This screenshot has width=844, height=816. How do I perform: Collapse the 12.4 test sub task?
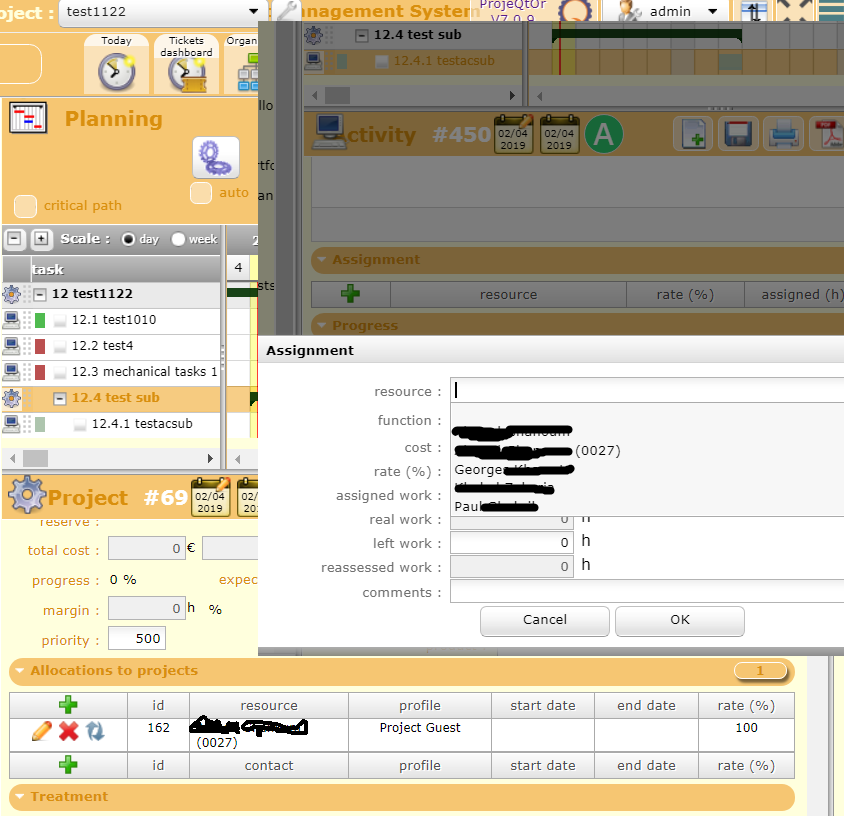point(60,398)
